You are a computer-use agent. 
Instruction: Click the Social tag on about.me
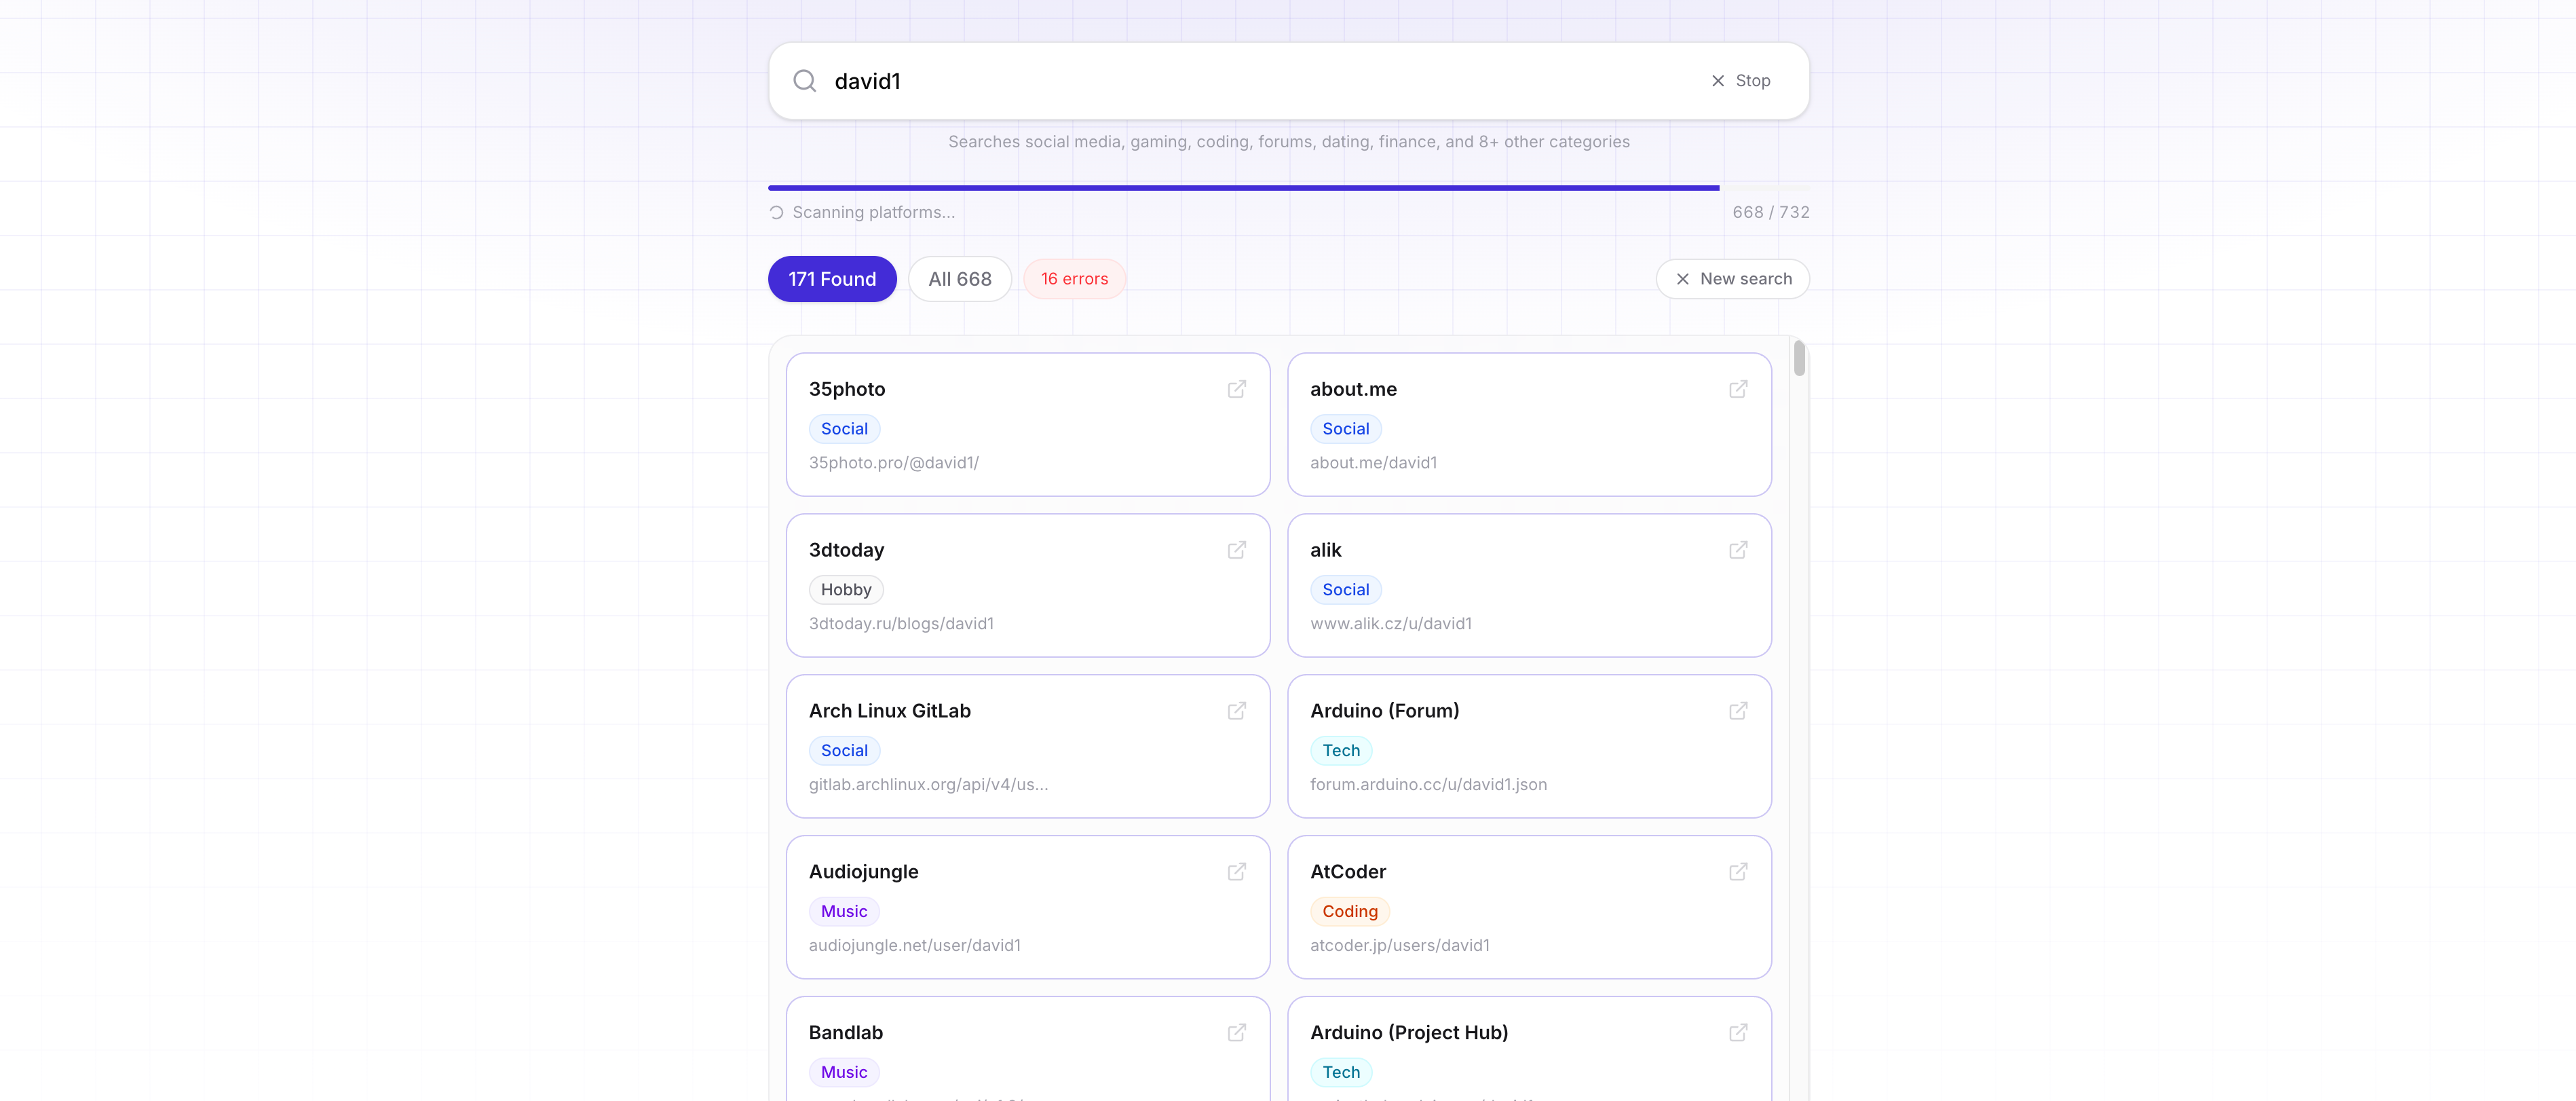point(1345,429)
